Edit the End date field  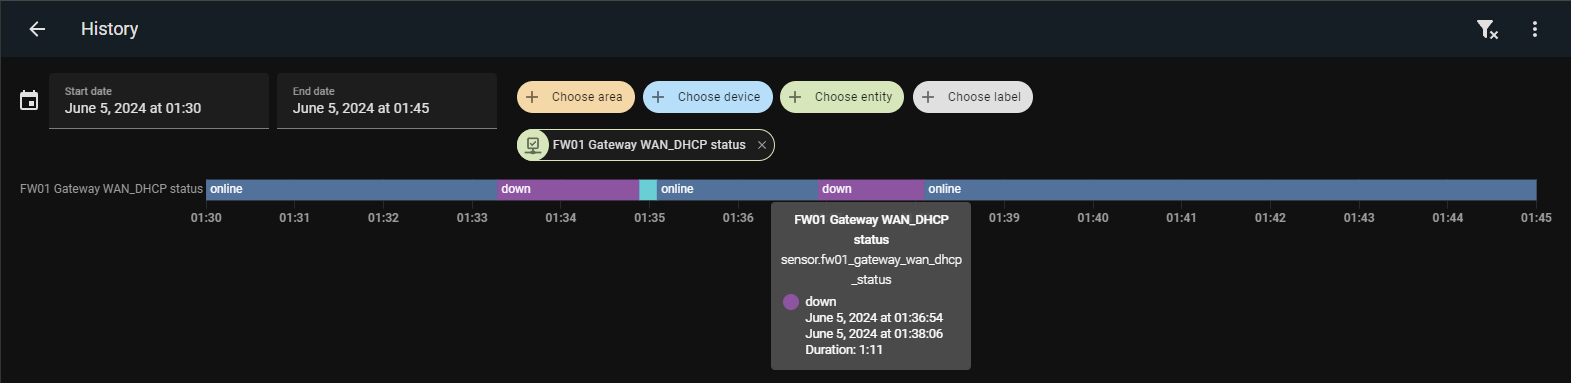coord(387,100)
